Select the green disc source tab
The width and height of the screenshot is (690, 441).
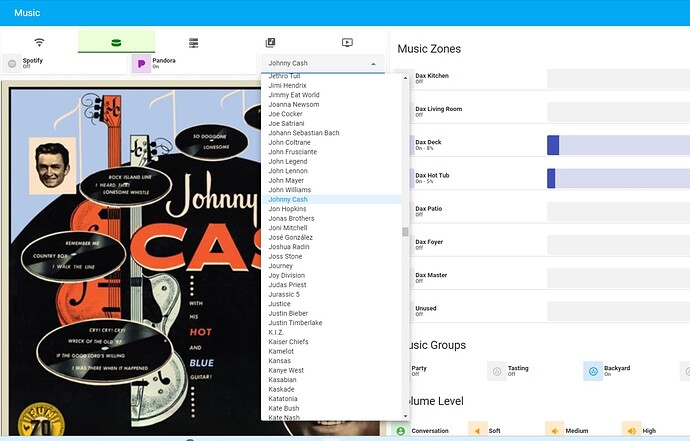click(116, 42)
